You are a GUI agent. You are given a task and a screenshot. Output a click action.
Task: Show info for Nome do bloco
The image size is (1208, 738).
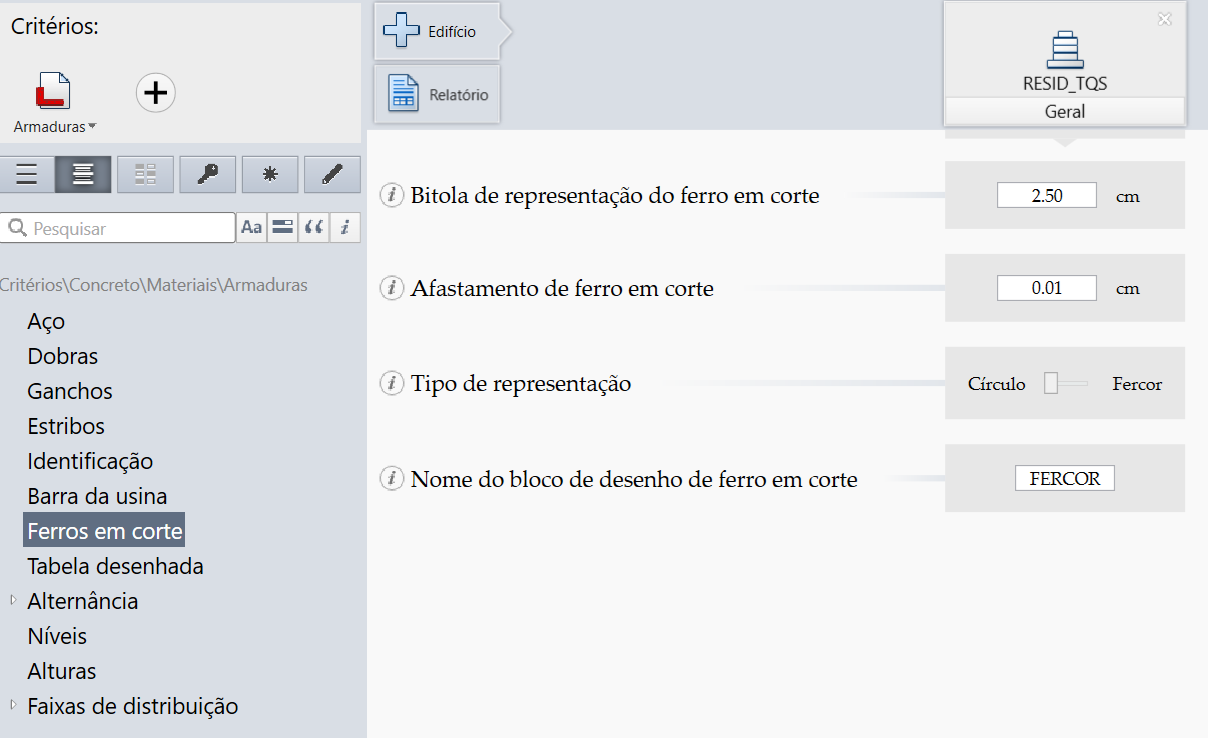[x=392, y=479]
